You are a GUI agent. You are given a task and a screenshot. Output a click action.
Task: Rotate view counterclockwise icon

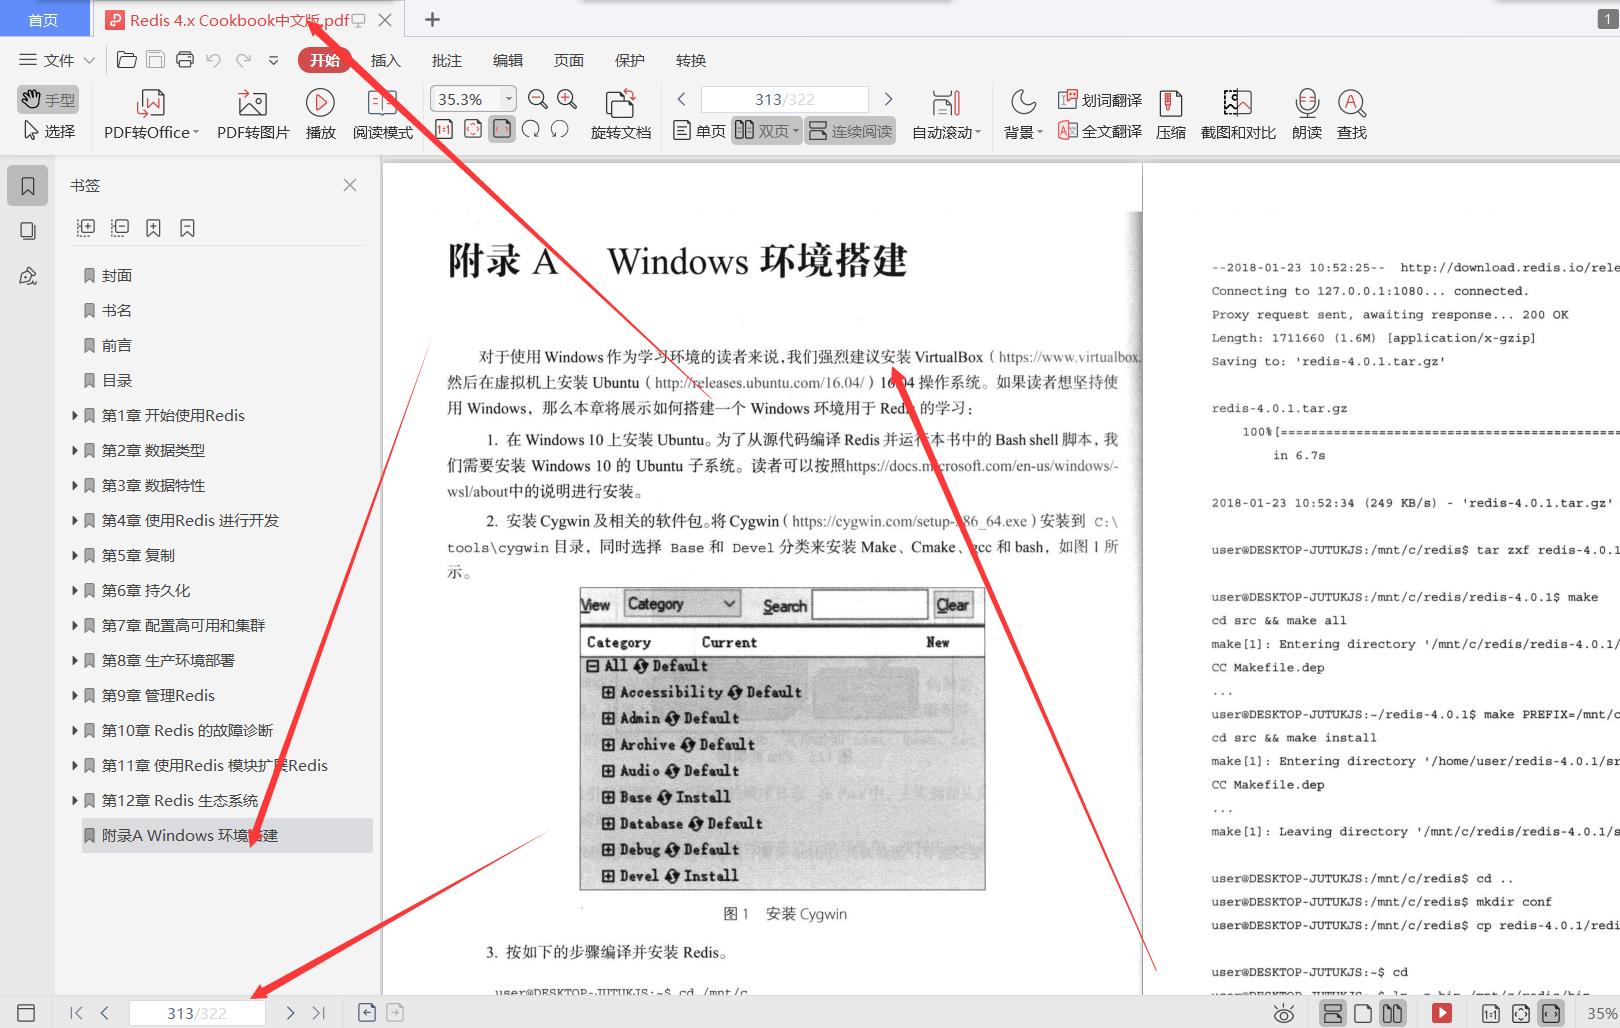click(560, 129)
